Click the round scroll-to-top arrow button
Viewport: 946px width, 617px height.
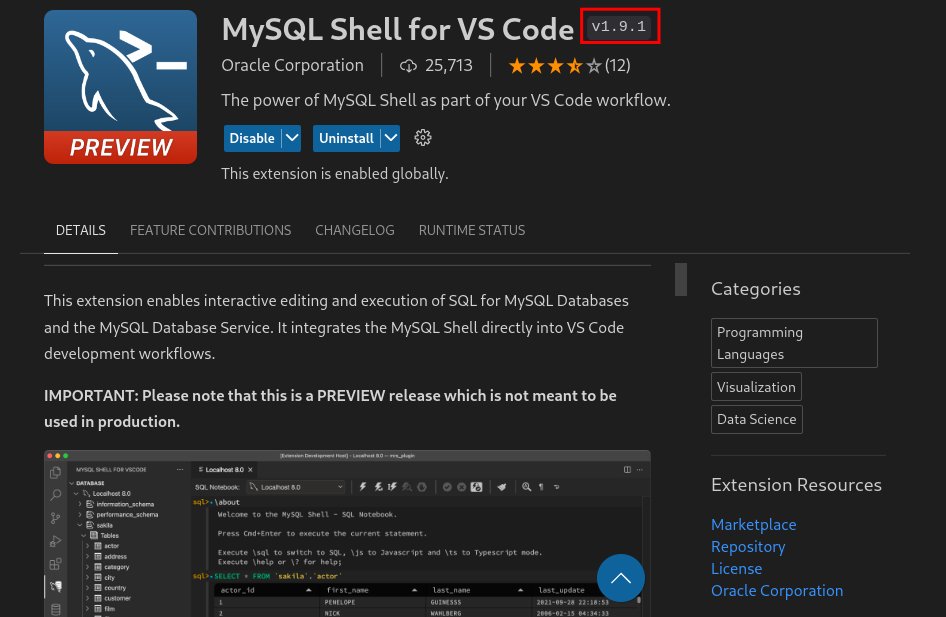pyautogui.click(x=621, y=578)
